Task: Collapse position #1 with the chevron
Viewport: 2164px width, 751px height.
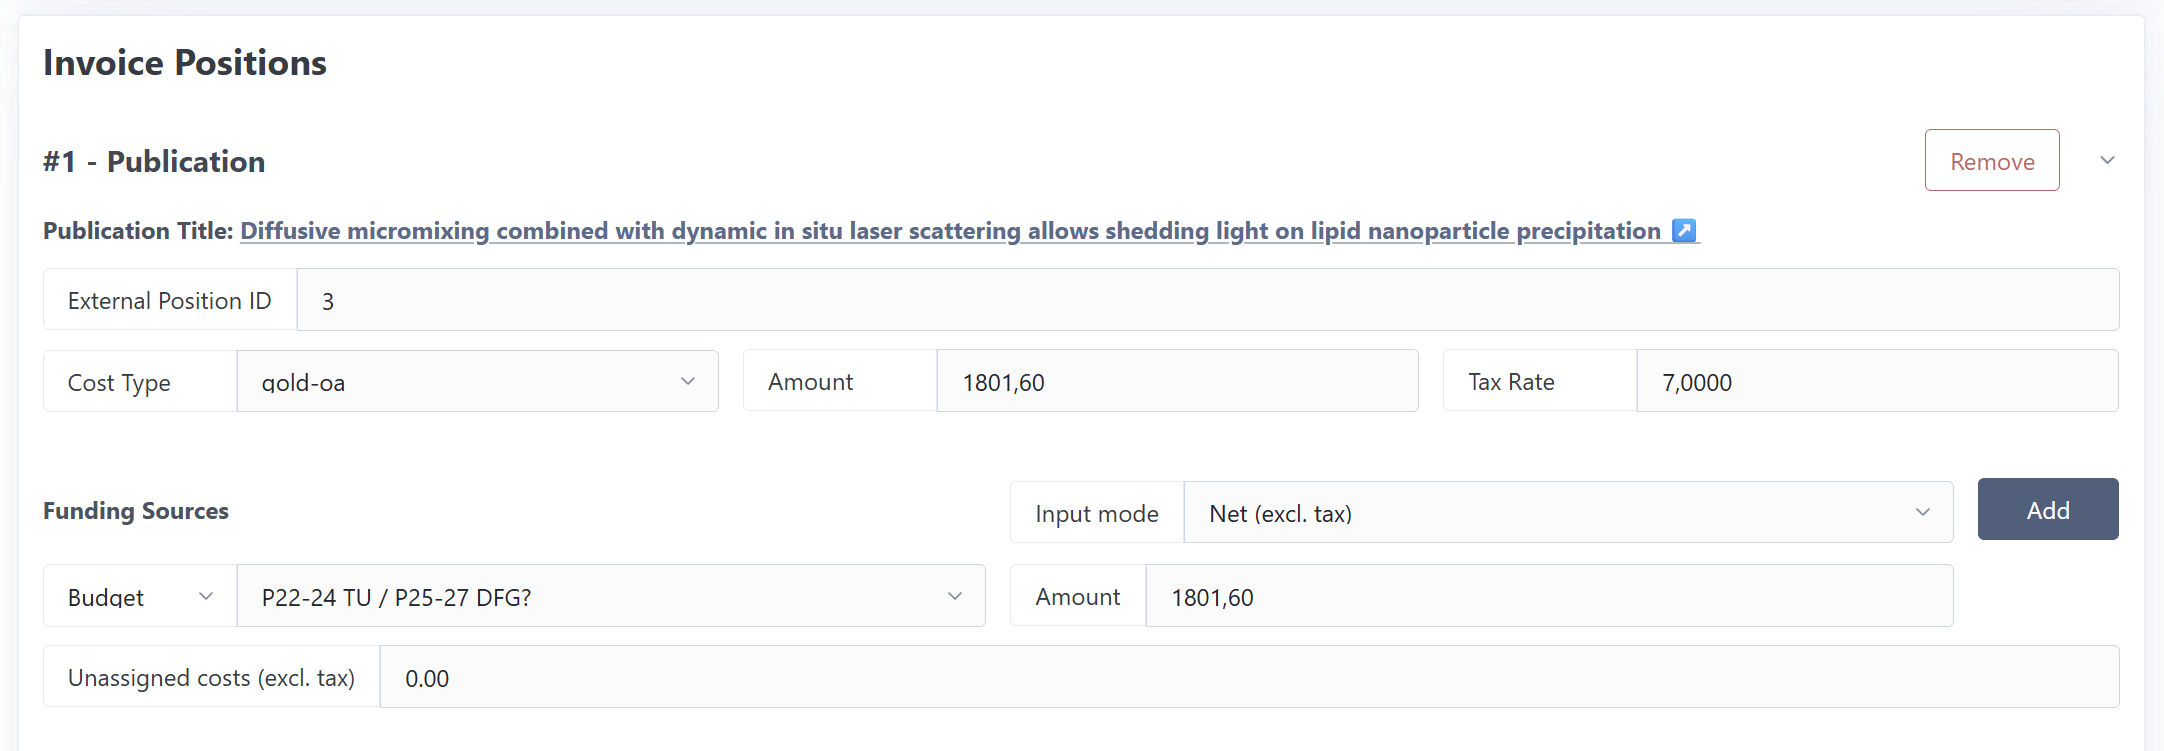Action: [x=2107, y=161]
